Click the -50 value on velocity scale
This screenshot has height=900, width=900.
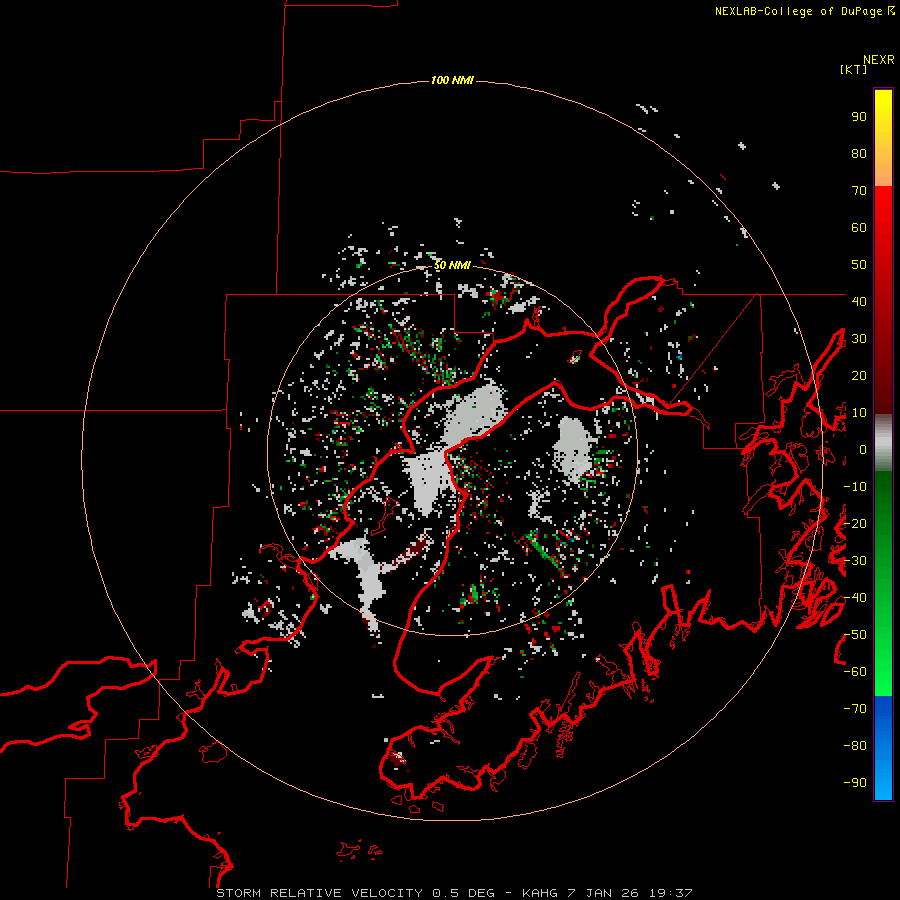pyautogui.click(x=855, y=635)
